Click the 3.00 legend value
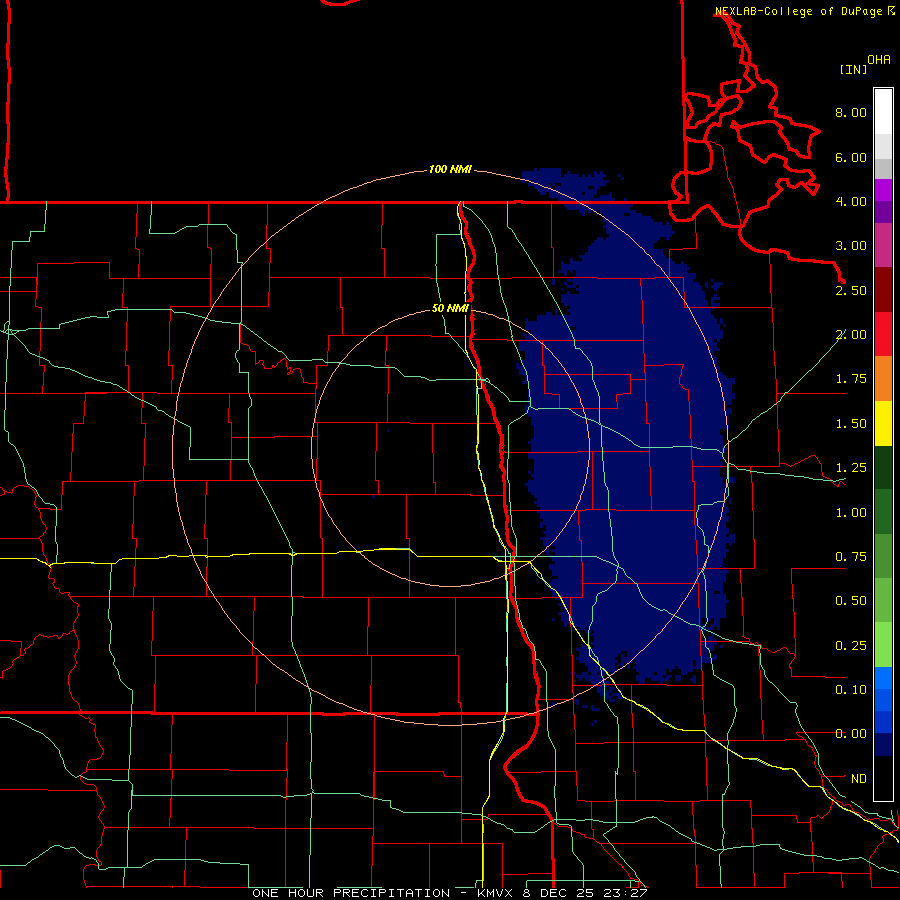The height and width of the screenshot is (900, 900). click(851, 246)
